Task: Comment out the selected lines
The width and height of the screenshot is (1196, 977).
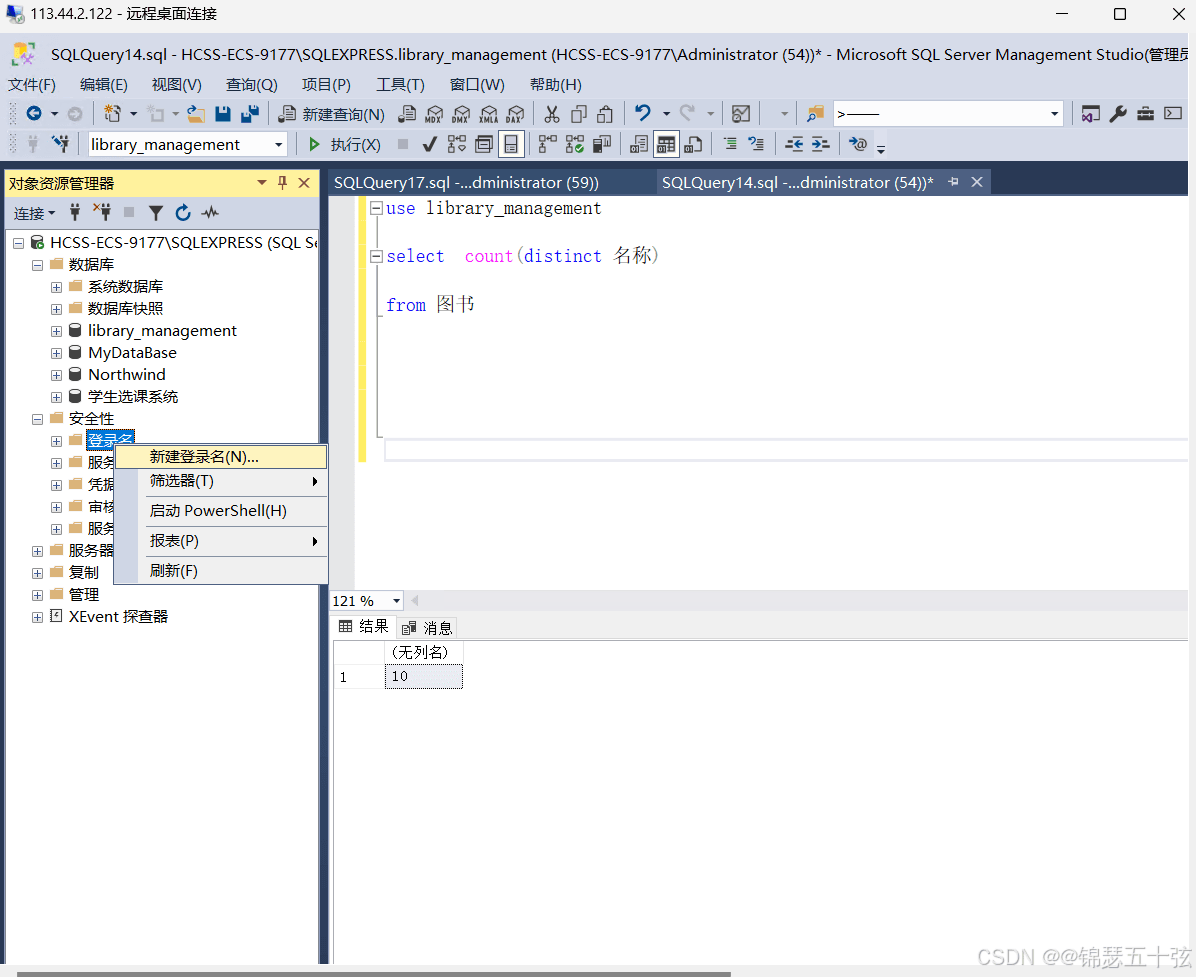Action: coord(730,144)
